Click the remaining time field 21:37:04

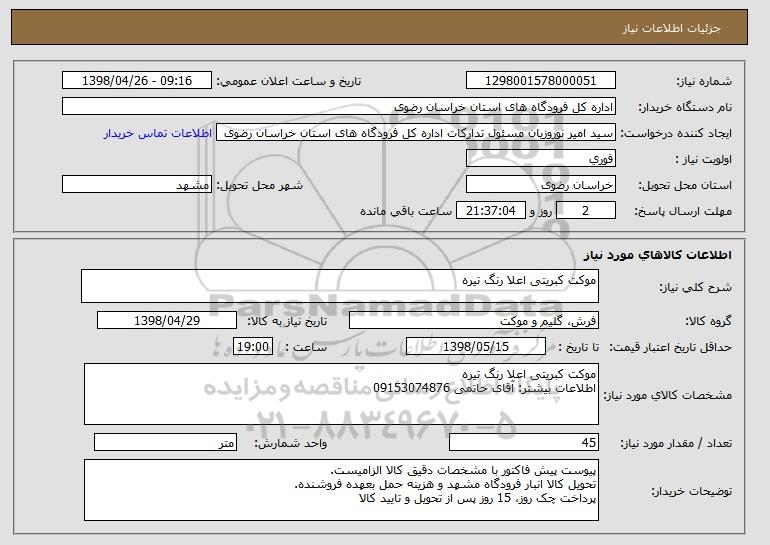491,211
